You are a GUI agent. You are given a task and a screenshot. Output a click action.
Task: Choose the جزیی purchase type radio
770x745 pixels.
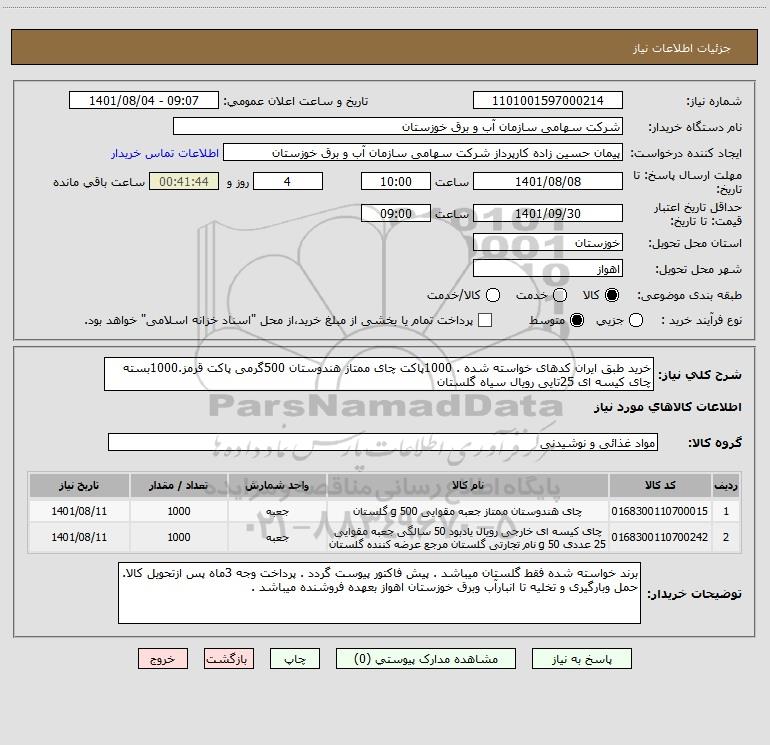pyautogui.click(x=636, y=320)
